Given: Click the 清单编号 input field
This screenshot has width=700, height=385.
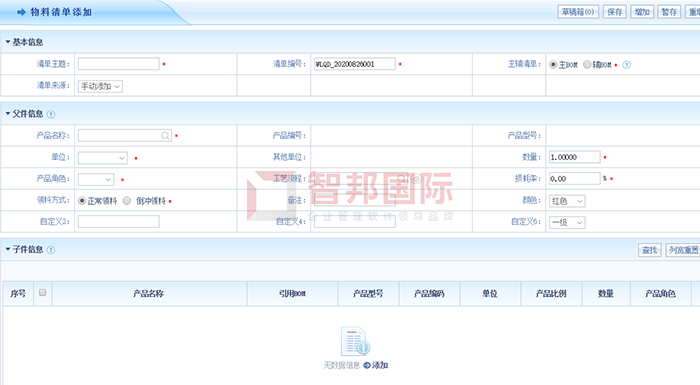Looking at the screenshot, I should pyautogui.click(x=354, y=64).
